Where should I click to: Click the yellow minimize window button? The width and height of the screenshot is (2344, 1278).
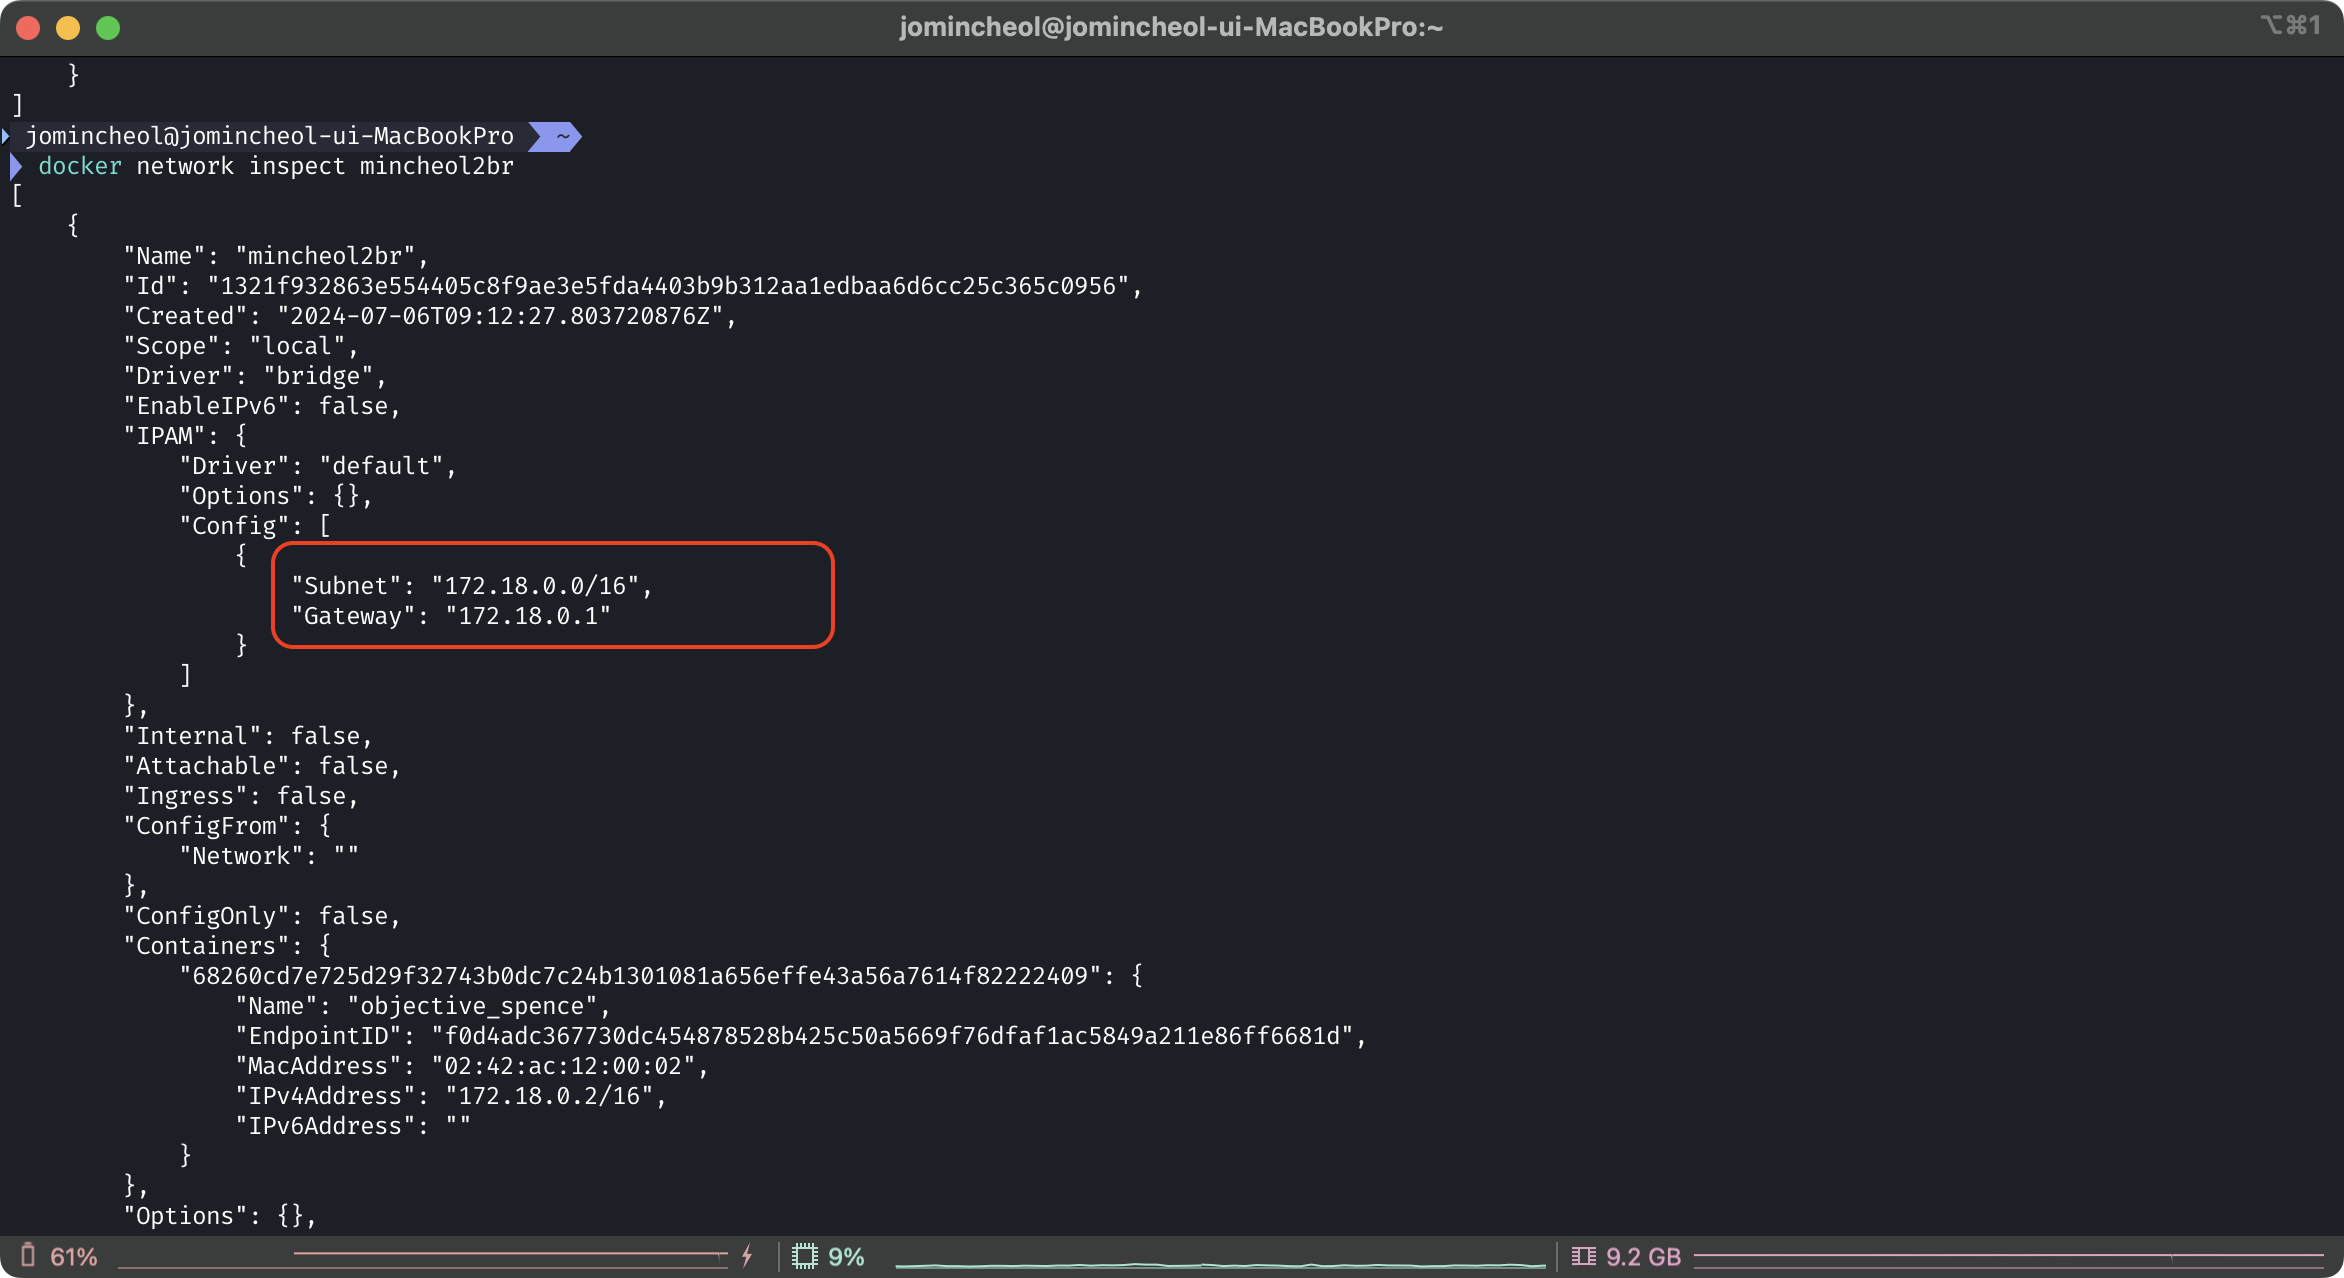tap(68, 28)
